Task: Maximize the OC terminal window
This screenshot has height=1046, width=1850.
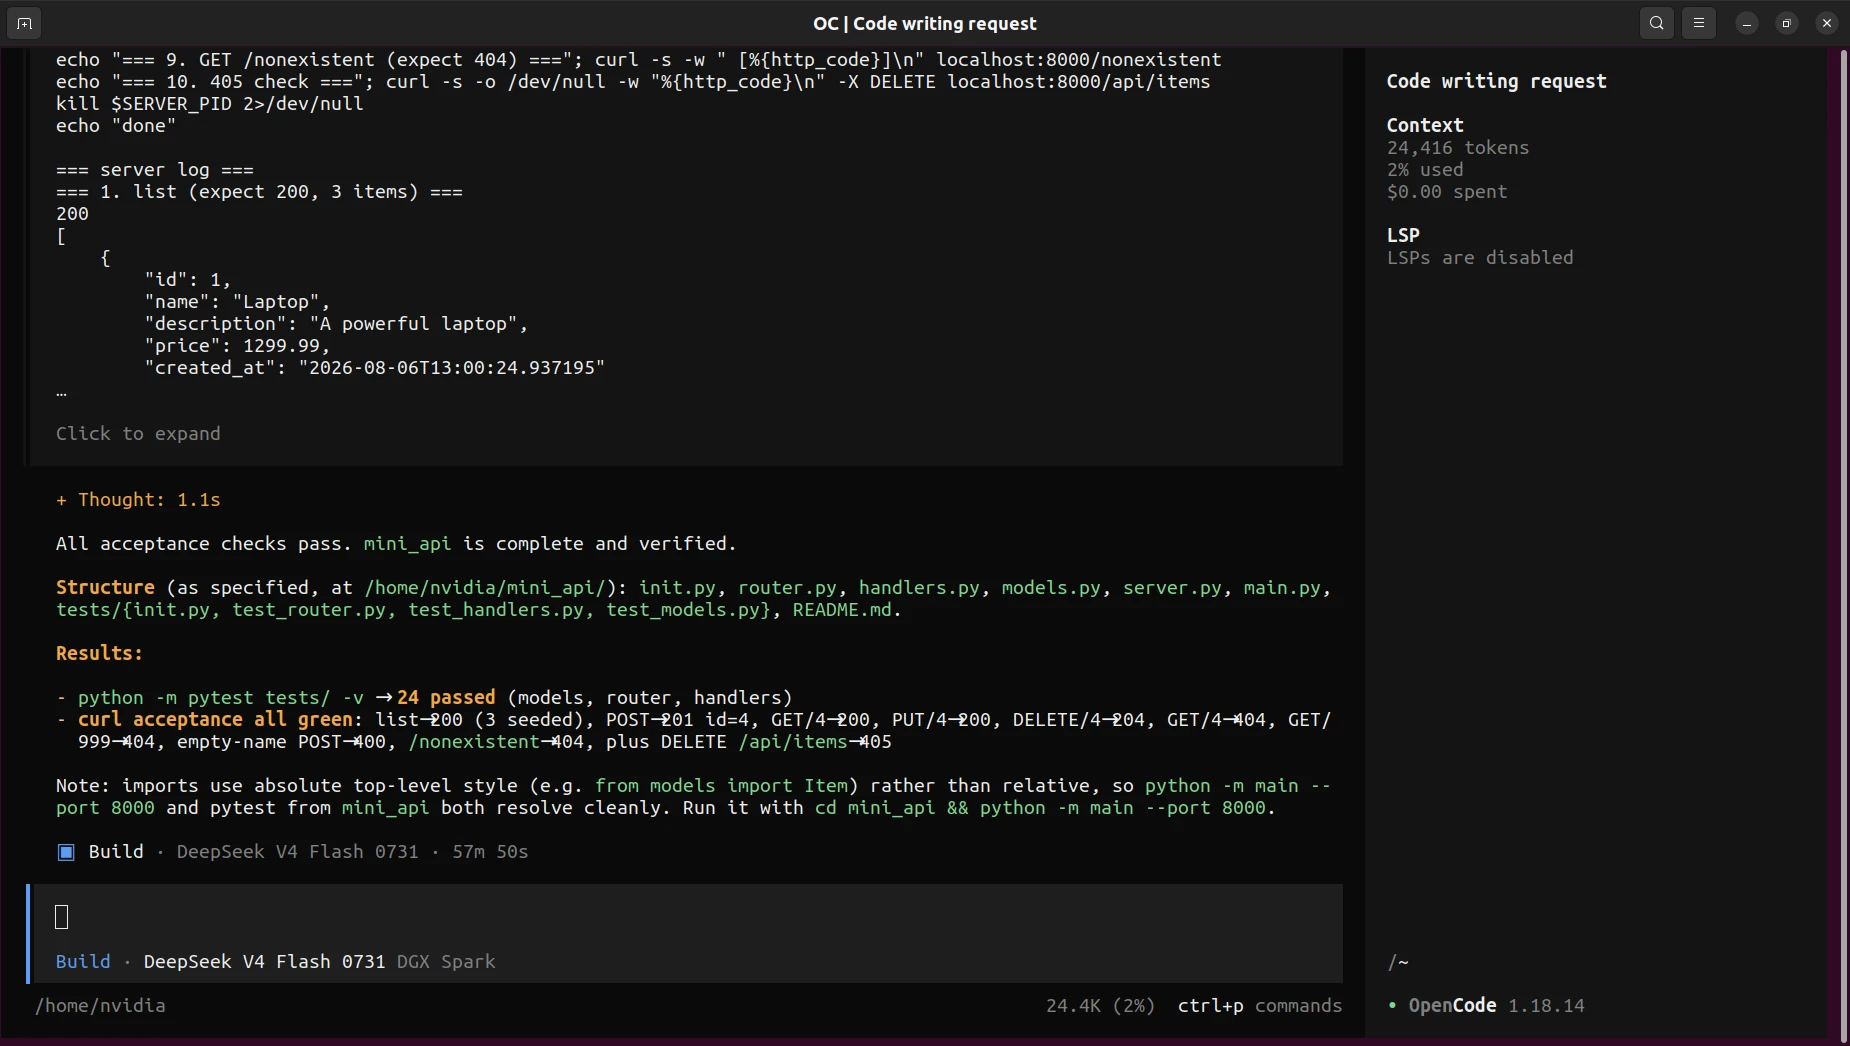Action: (1787, 23)
